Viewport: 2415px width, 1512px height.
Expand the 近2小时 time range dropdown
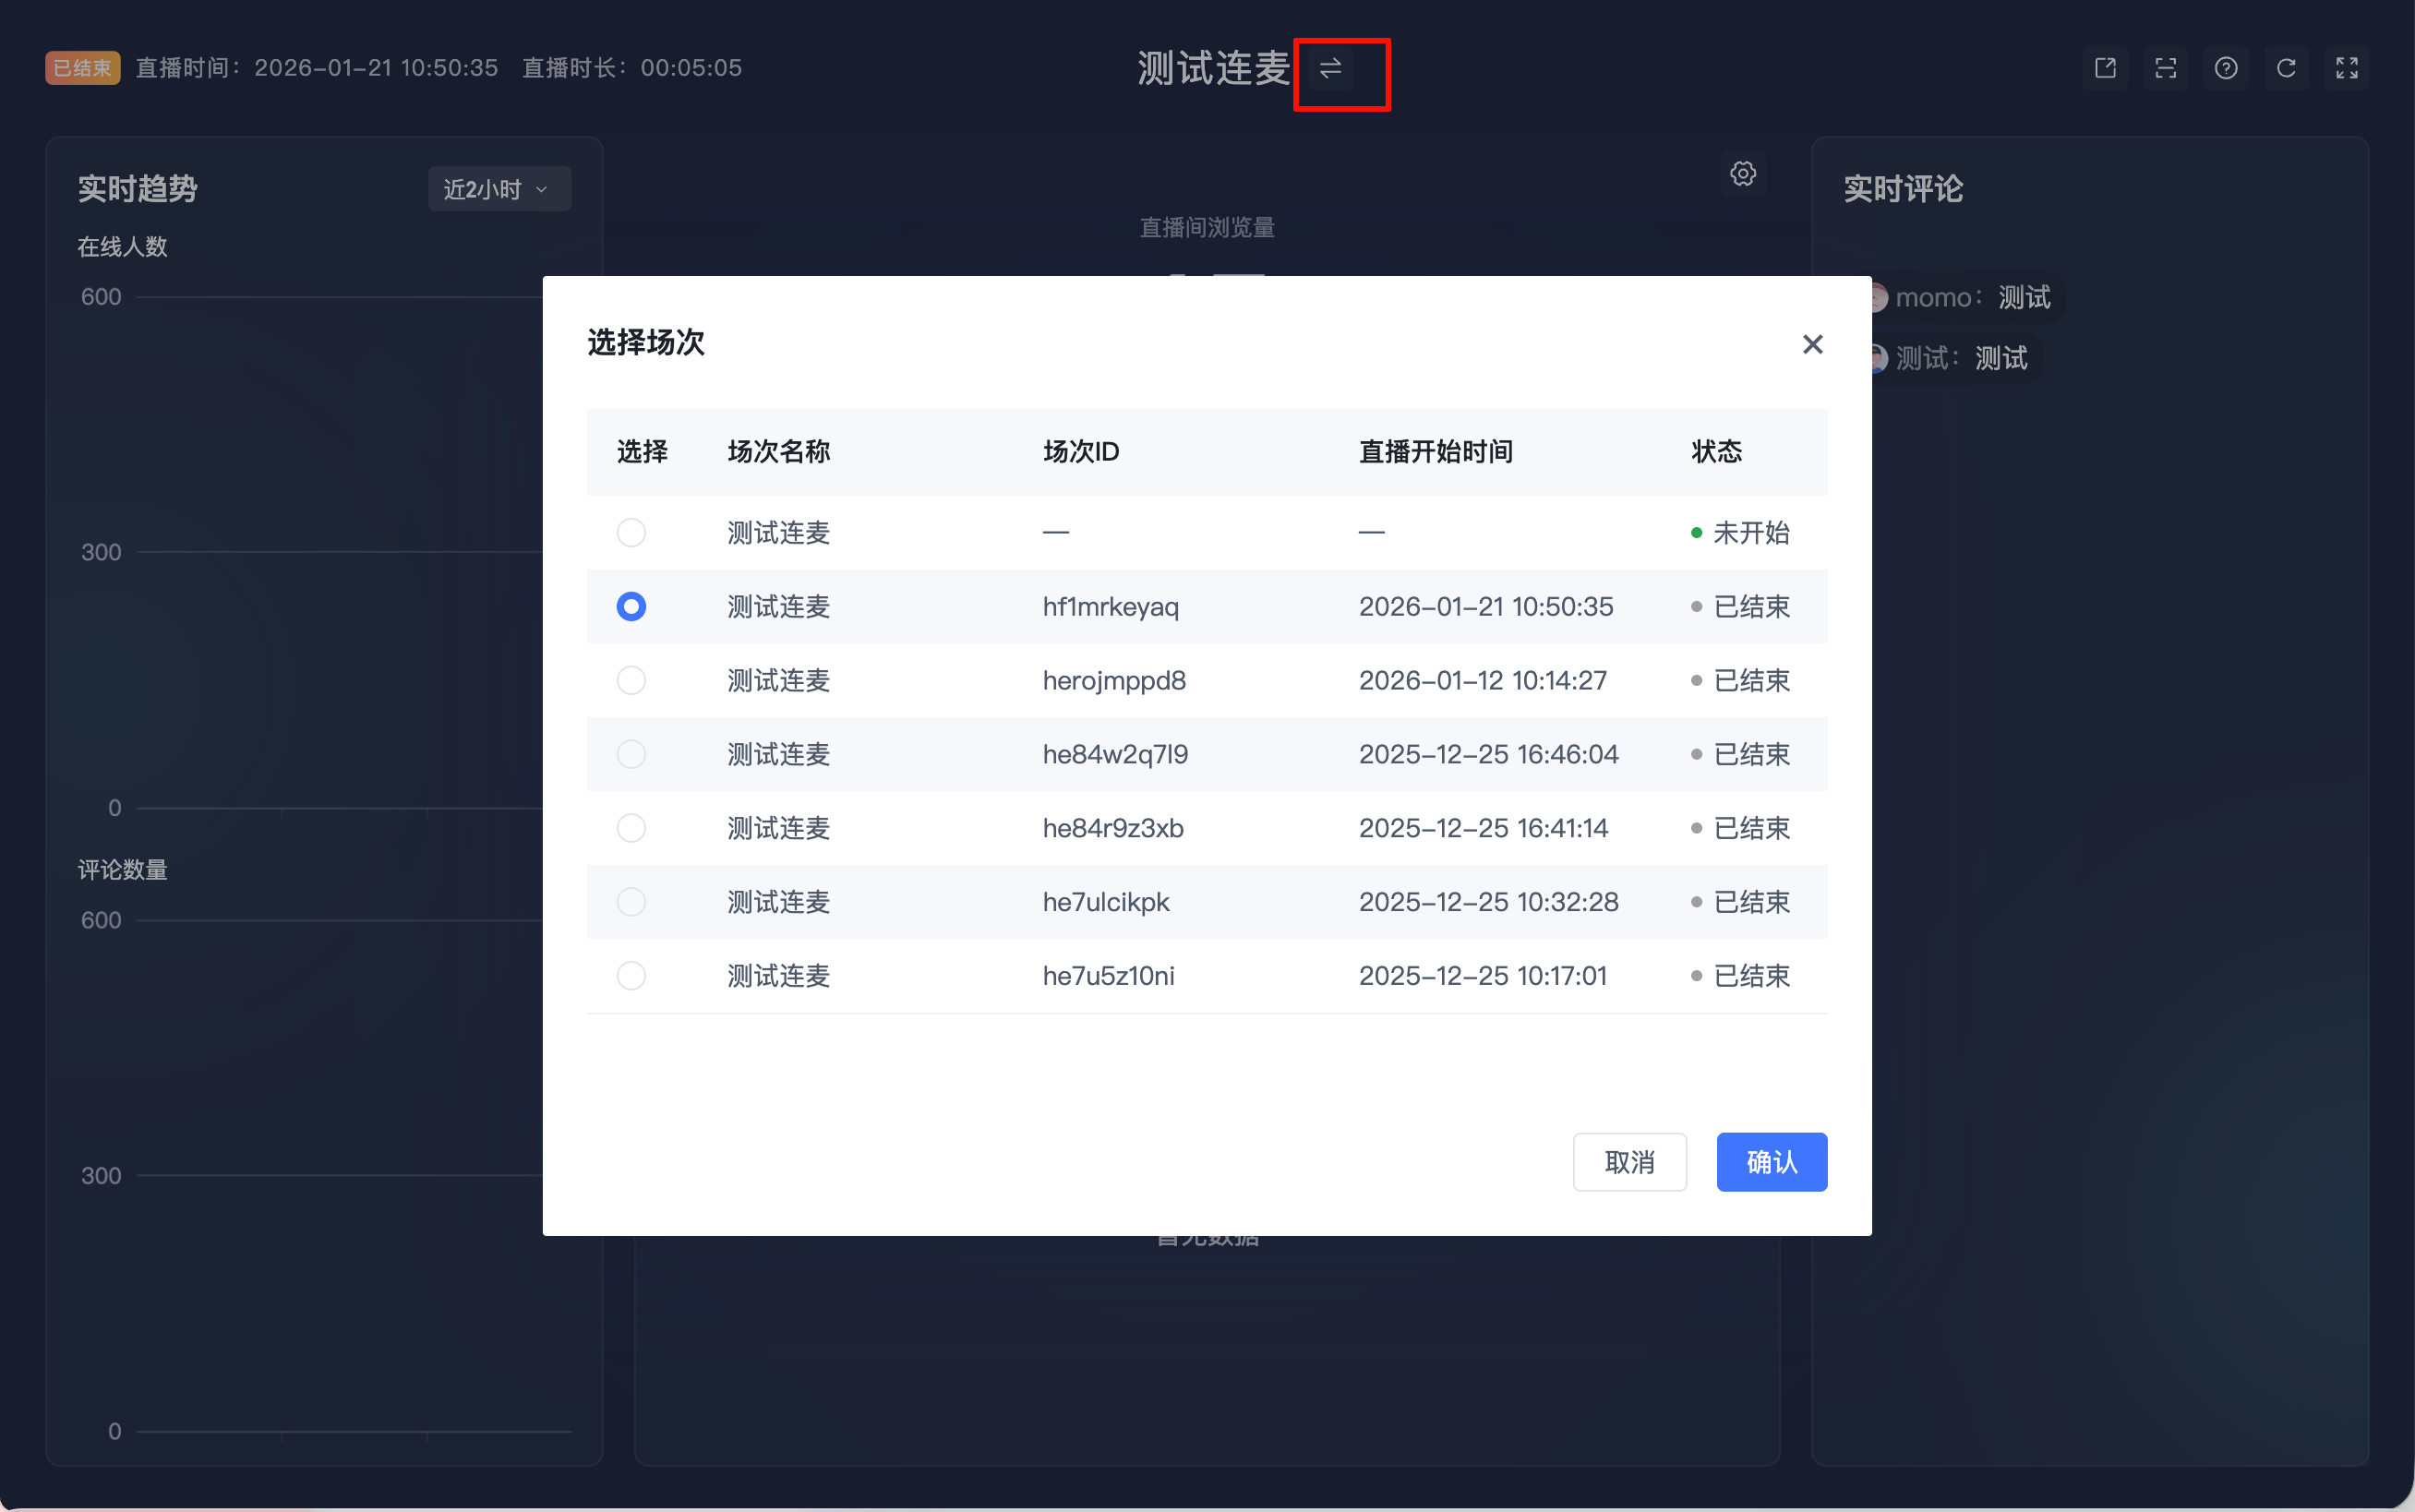click(x=499, y=189)
